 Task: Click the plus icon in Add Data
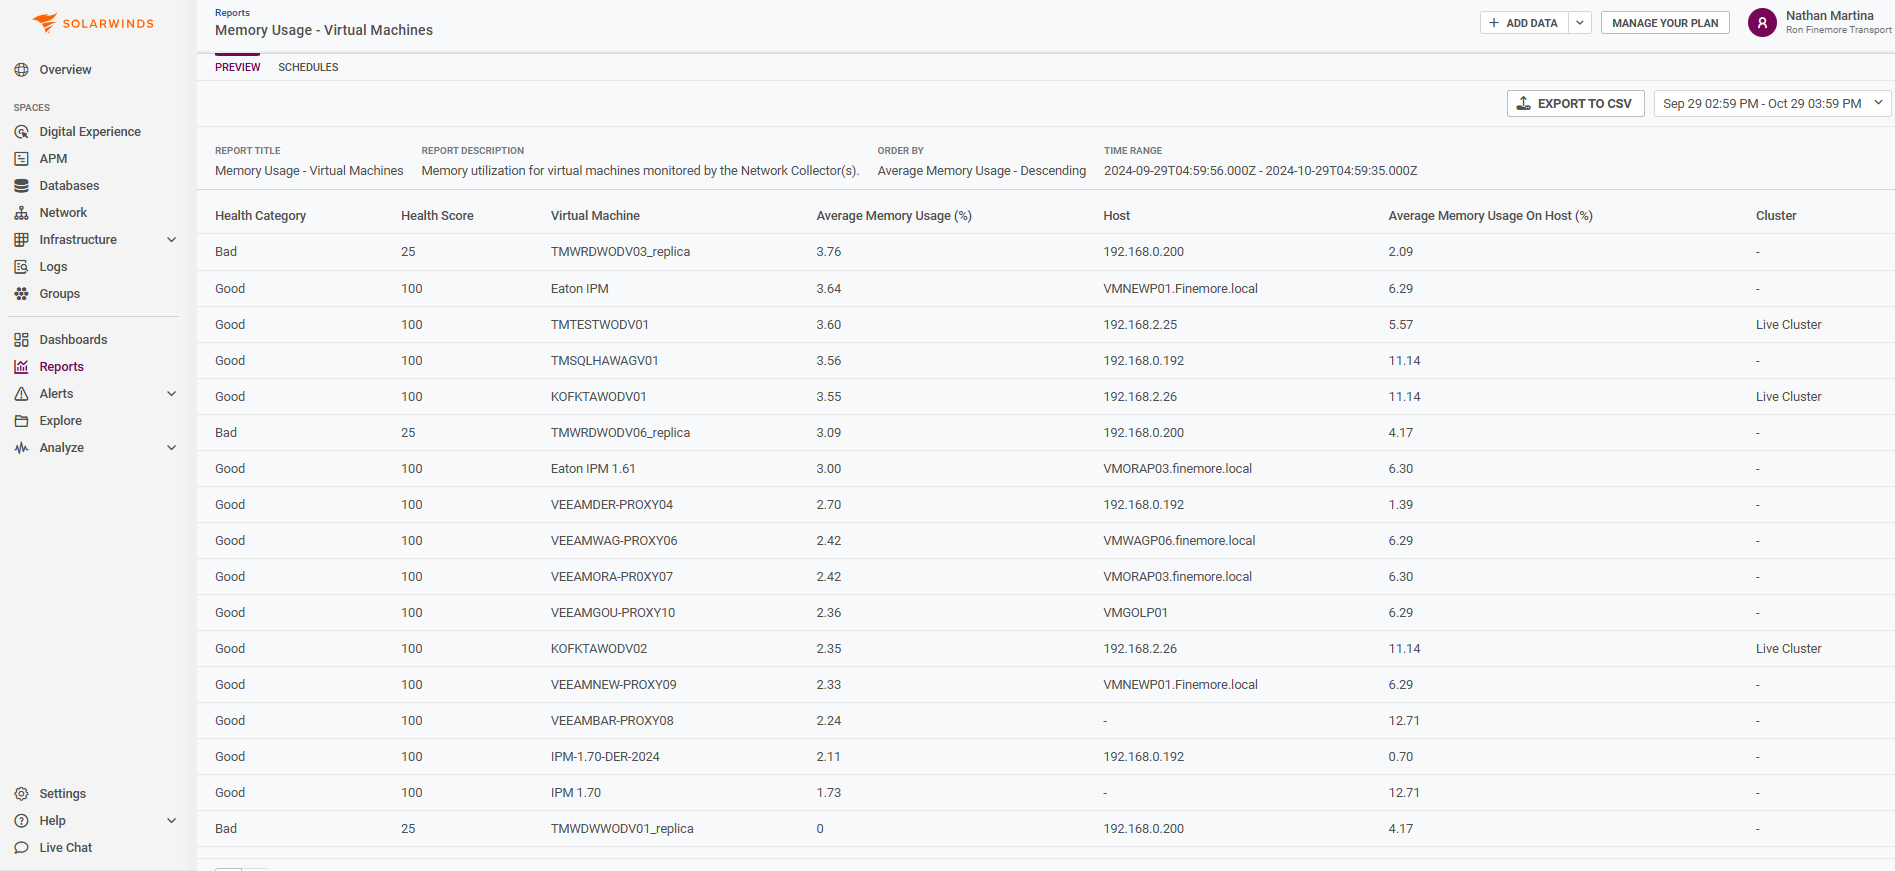(1494, 23)
